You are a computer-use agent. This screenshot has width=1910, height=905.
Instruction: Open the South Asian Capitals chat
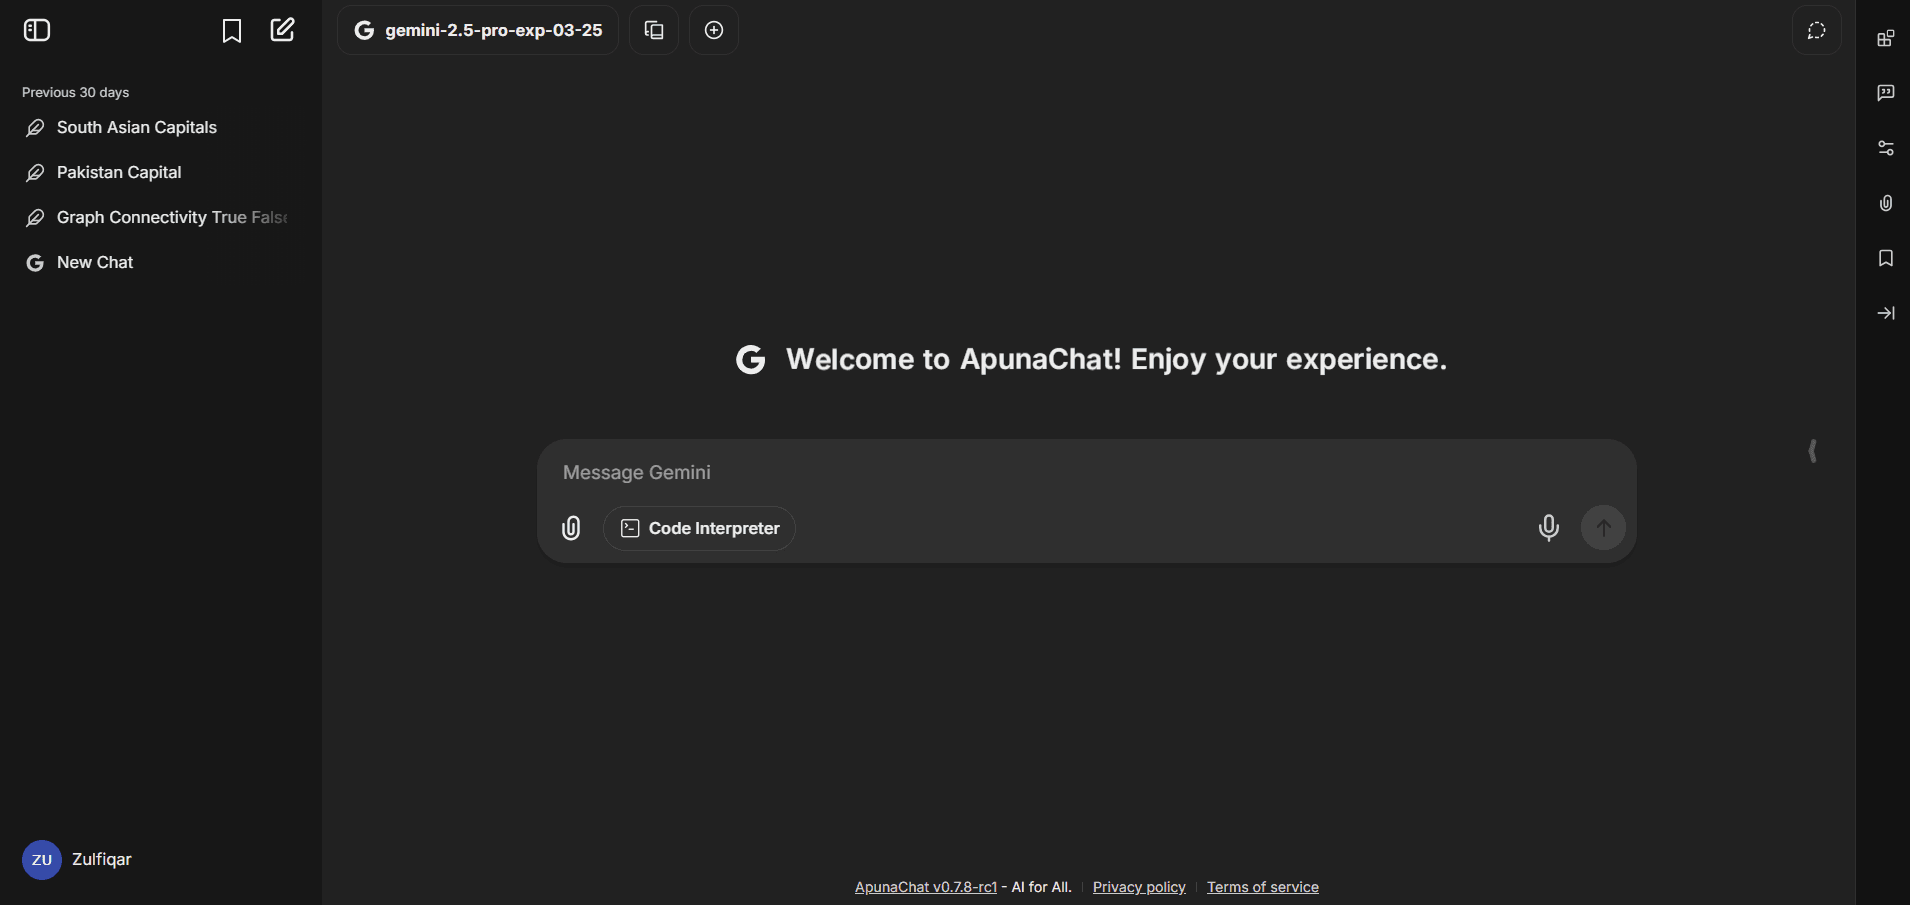pos(160,128)
